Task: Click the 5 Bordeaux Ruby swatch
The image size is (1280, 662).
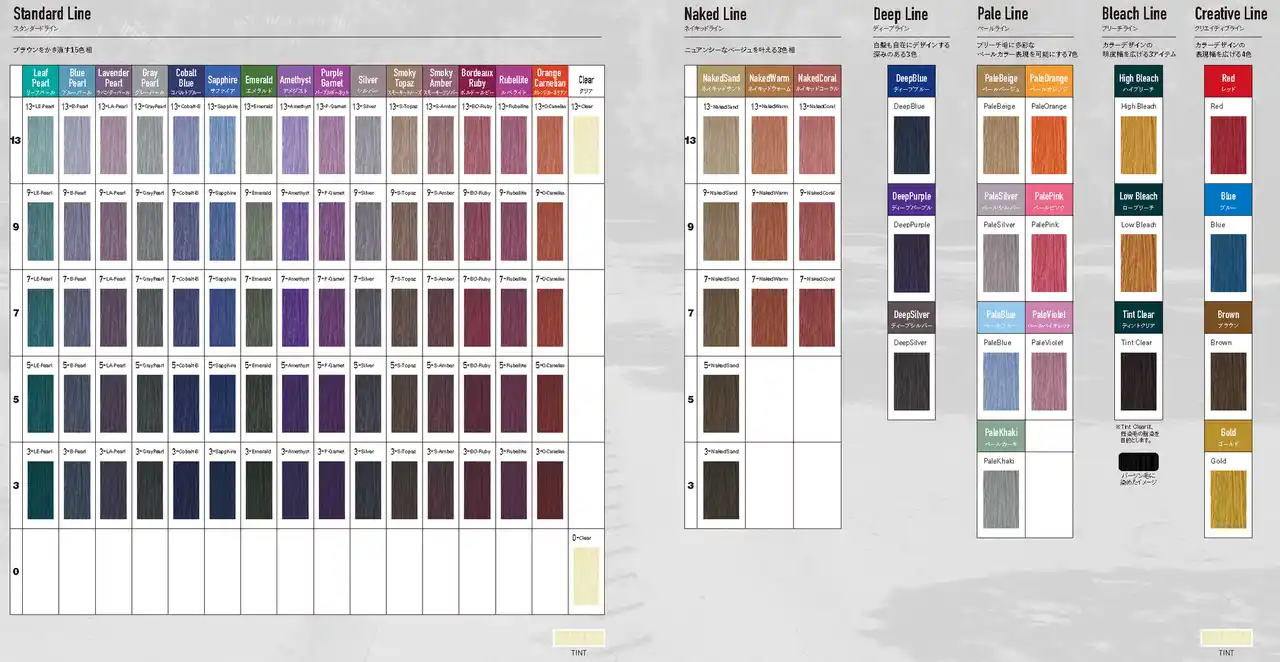Action: (477, 404)
